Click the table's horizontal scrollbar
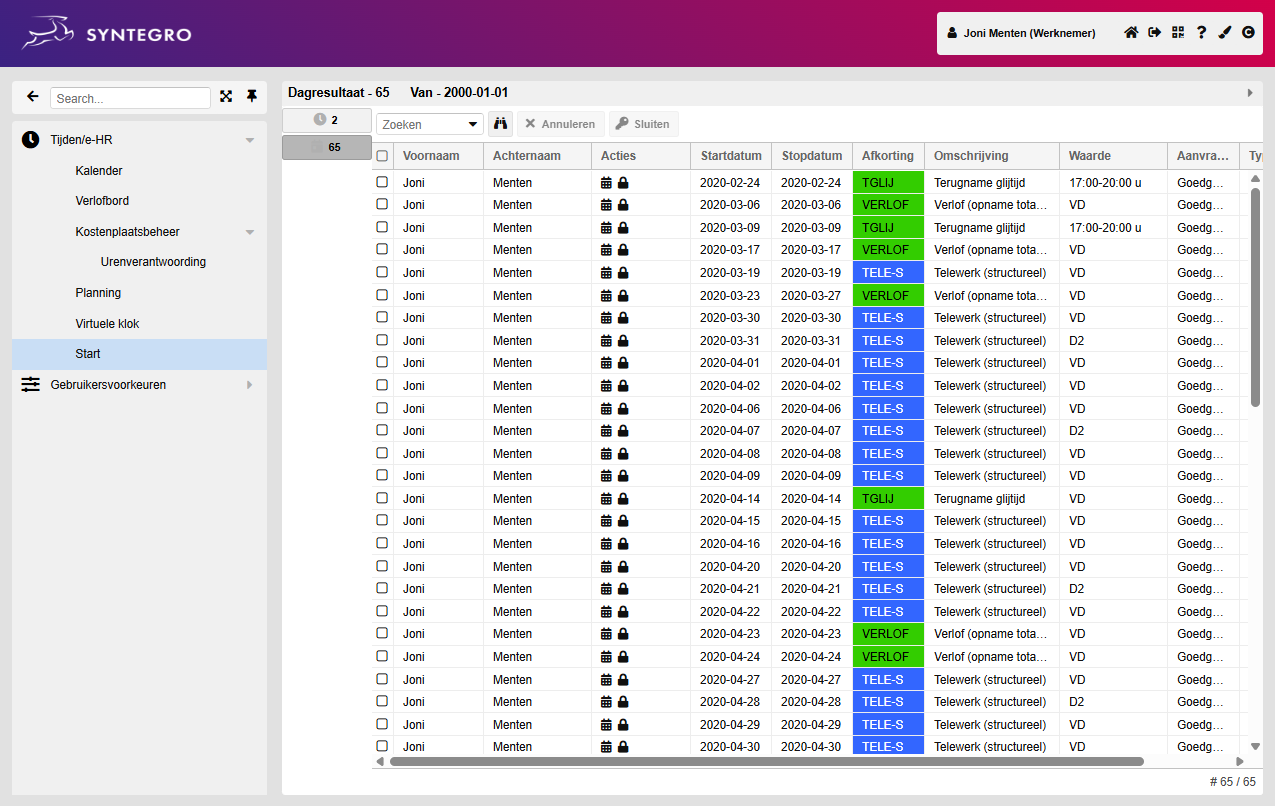Image resolution: width=1275 pixels, height=806 pixels. (x=766, y=761)
